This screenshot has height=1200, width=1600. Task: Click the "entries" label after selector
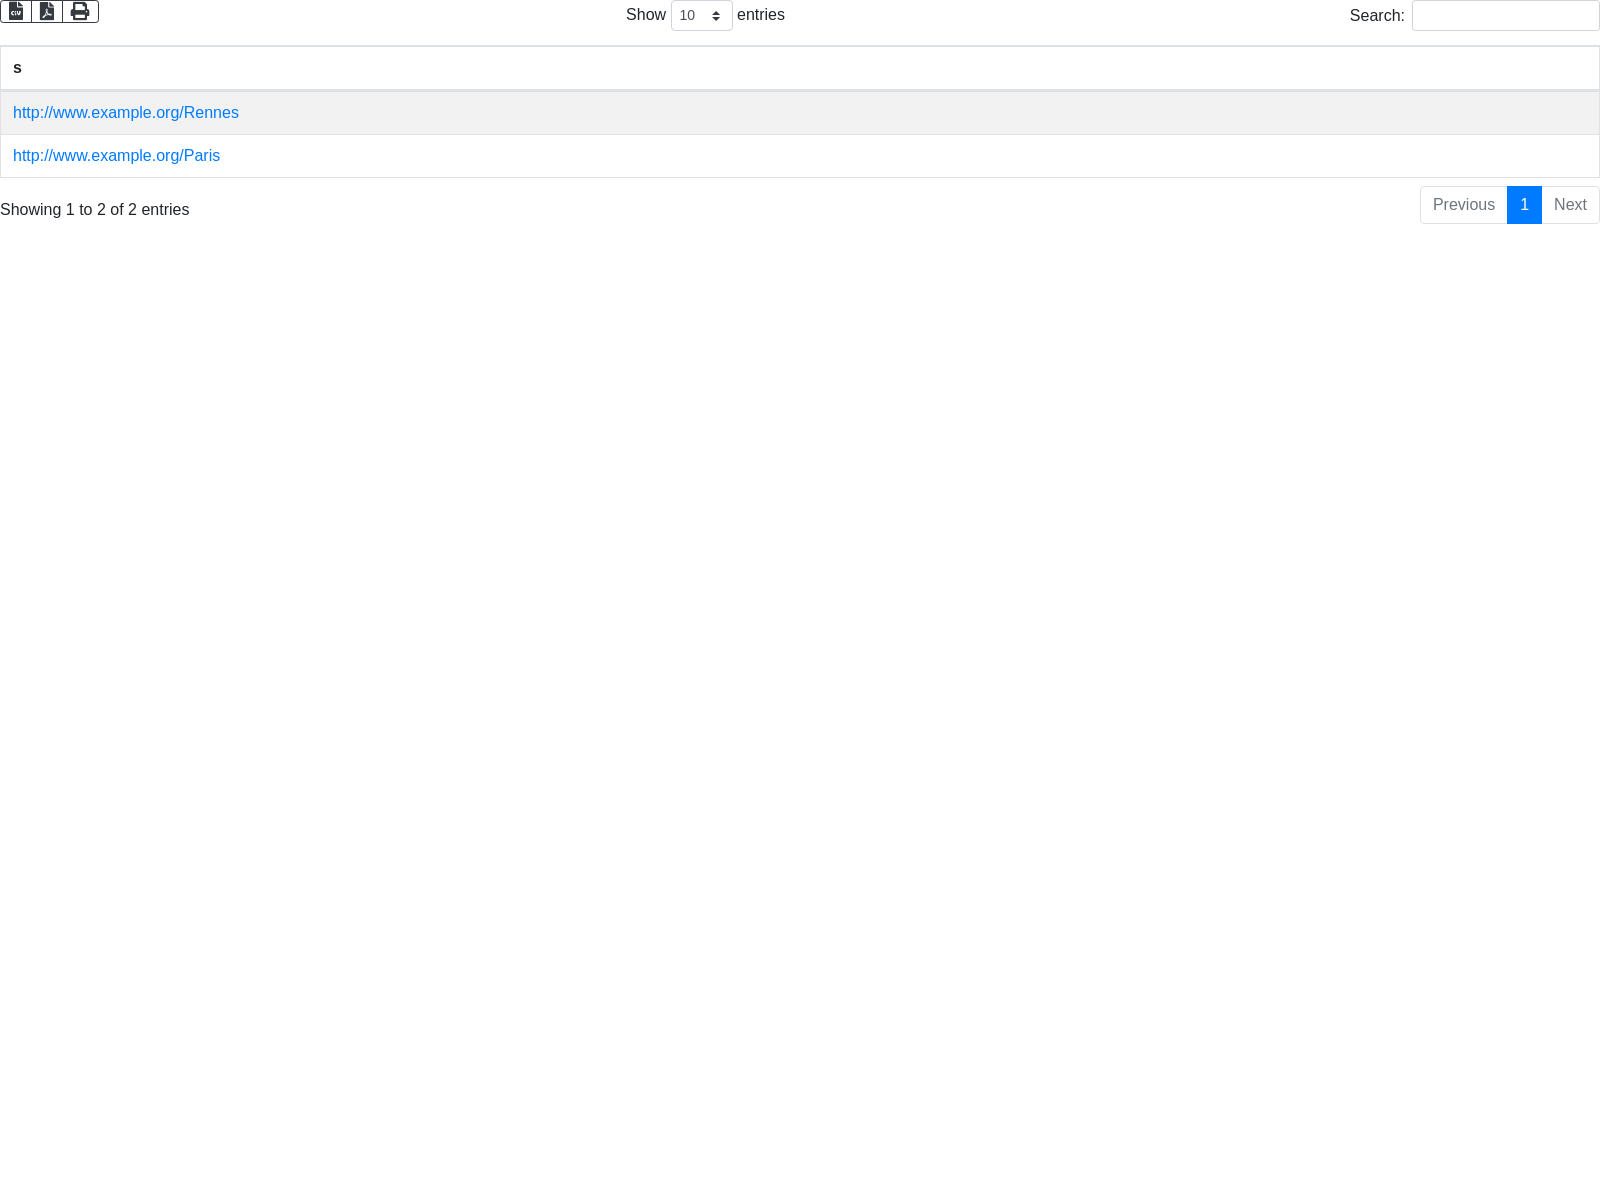click(x=760, y=15)
